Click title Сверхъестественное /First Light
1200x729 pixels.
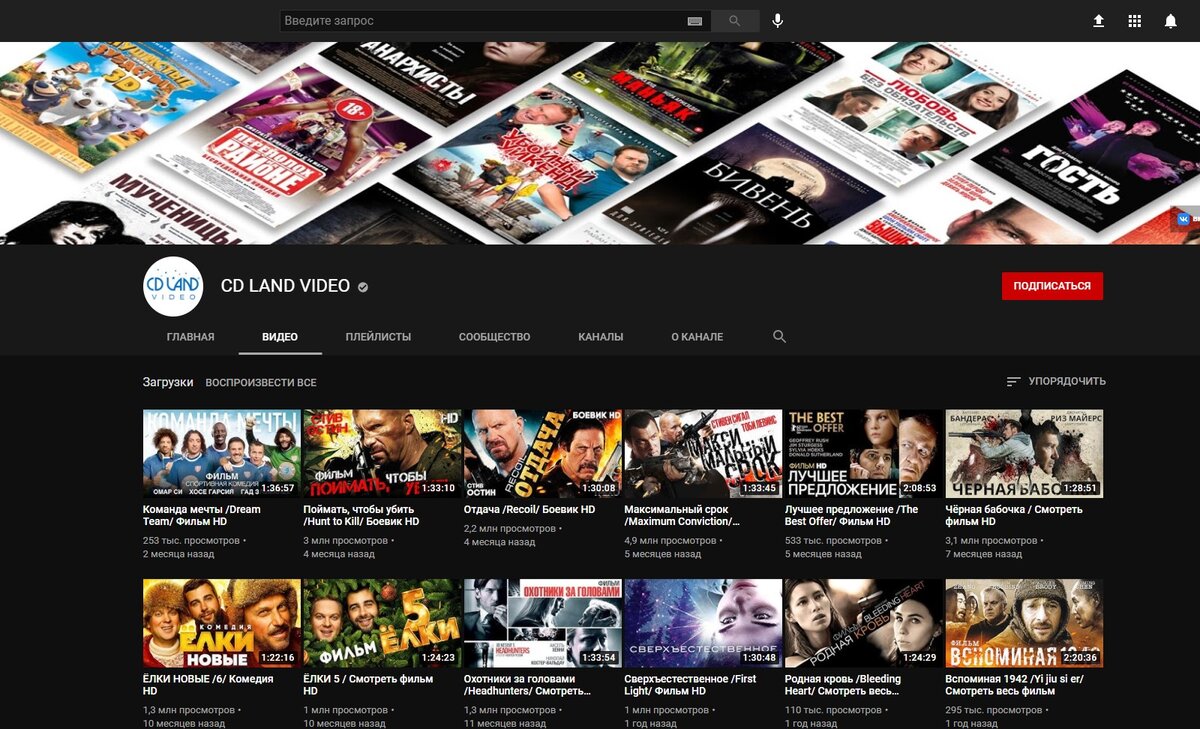[x=690, y=685]
